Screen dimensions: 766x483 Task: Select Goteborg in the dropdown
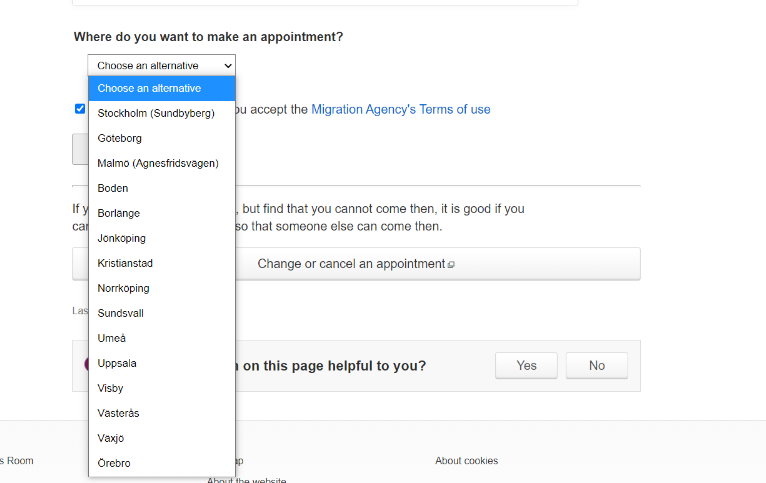point(162,138)
